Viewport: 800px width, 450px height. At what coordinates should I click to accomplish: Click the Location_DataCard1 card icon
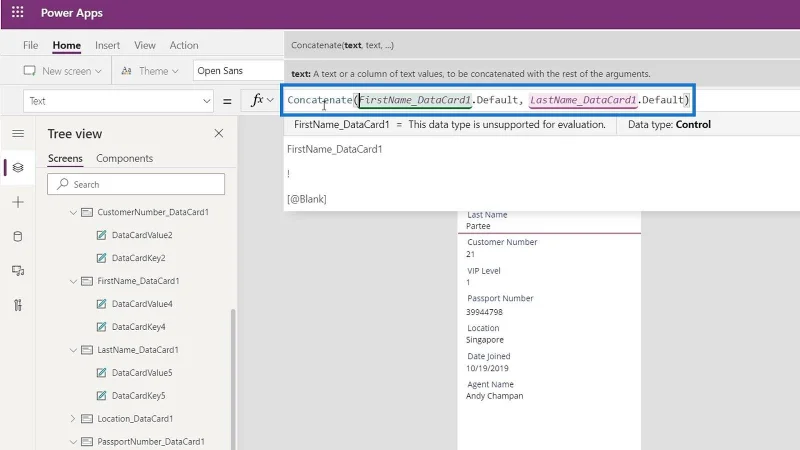click(x=87, y=419)
